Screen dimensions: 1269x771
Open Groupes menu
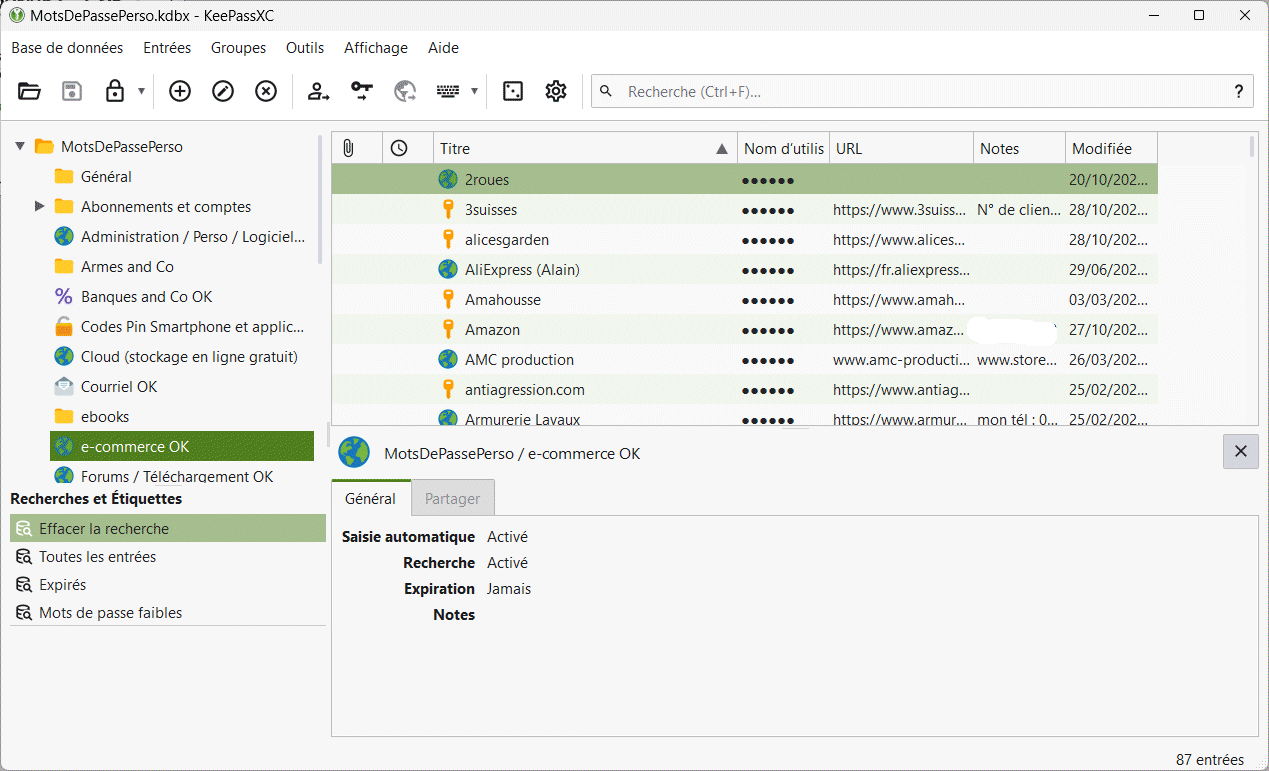[x=238, y=48]
